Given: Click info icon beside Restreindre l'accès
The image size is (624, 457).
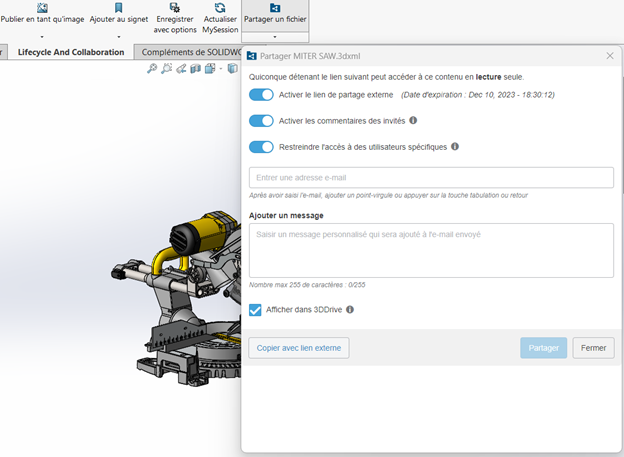Looking at the screenshot, I should click(x=455, y=146).
